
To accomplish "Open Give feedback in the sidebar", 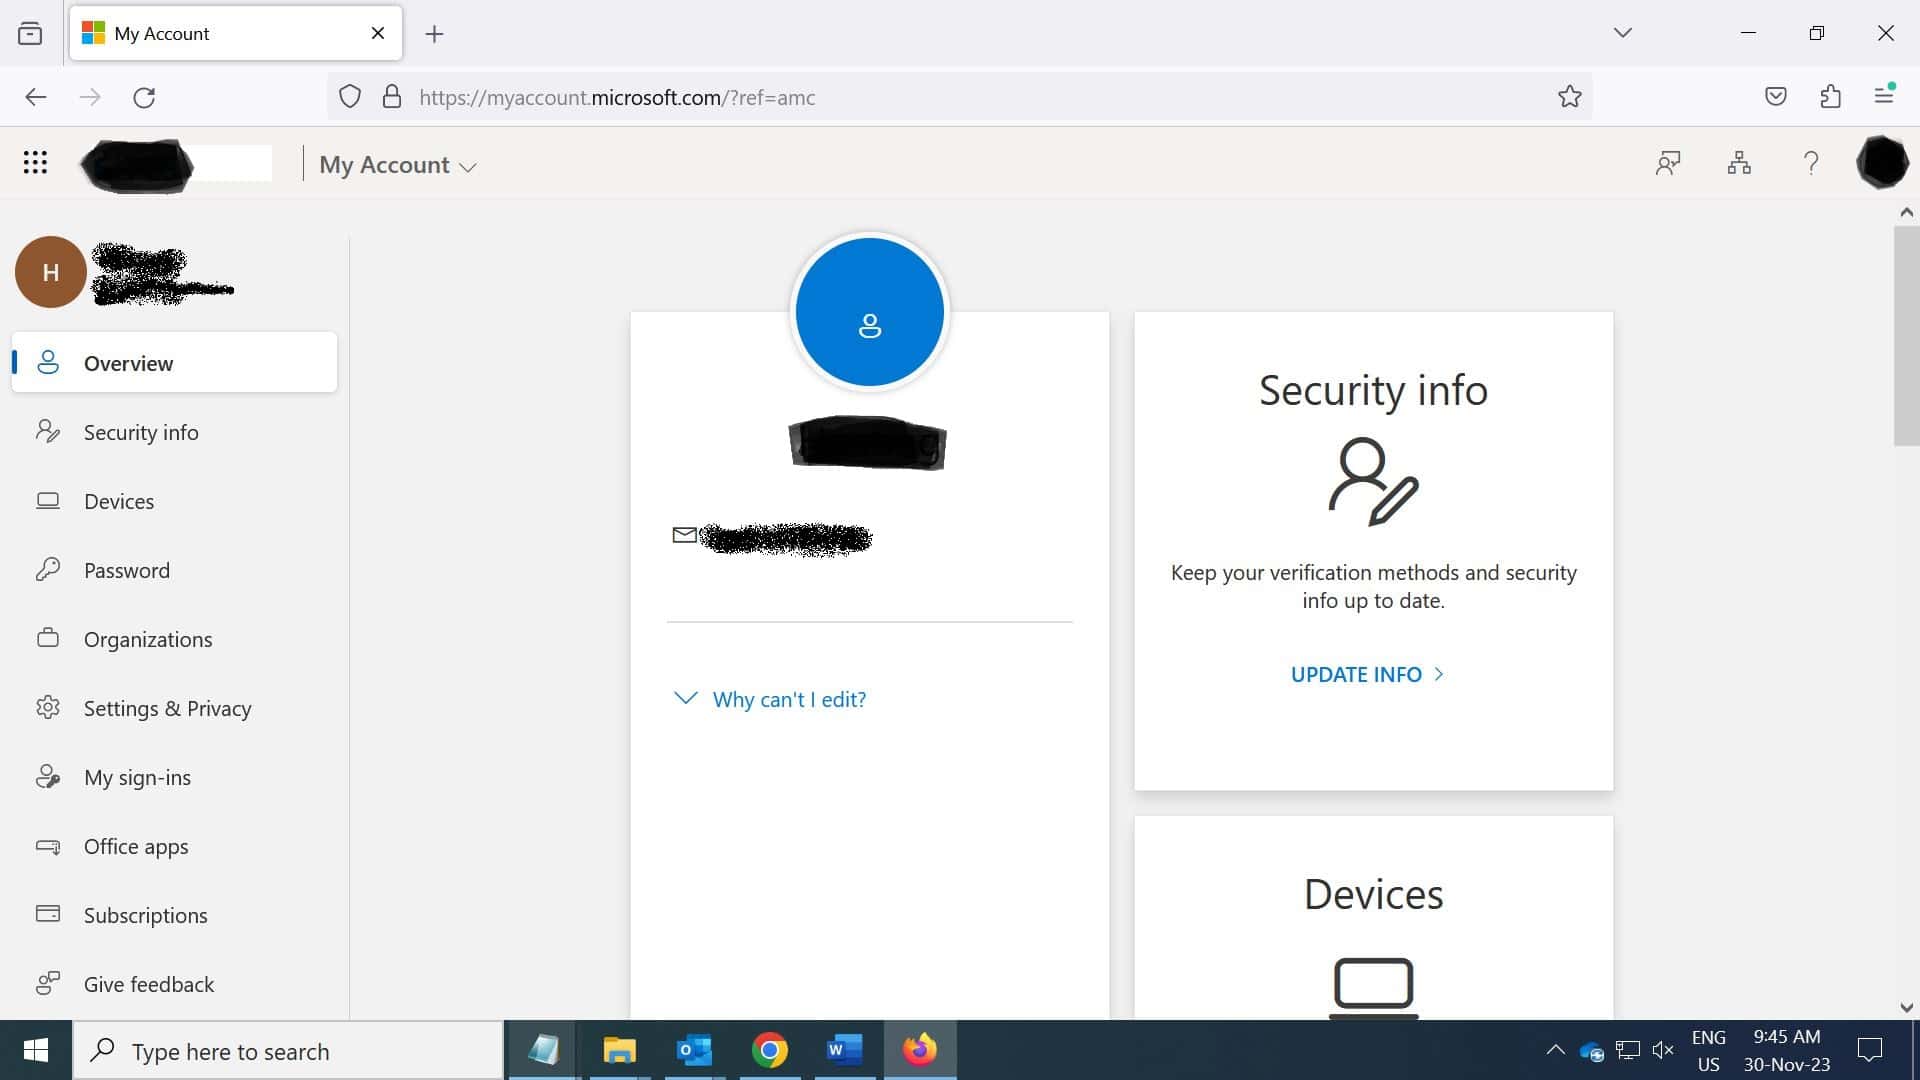I will pos(174,984).
